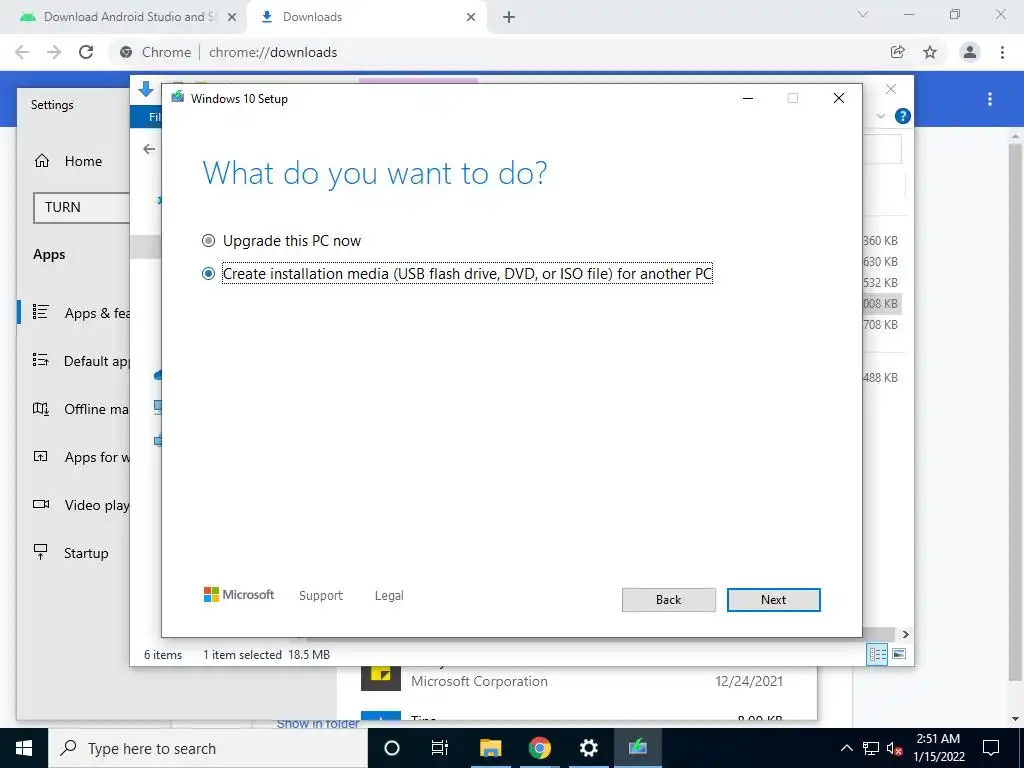Reload the Chrome page
Viewport: 1024px width, 768px height.
(86, 52)
